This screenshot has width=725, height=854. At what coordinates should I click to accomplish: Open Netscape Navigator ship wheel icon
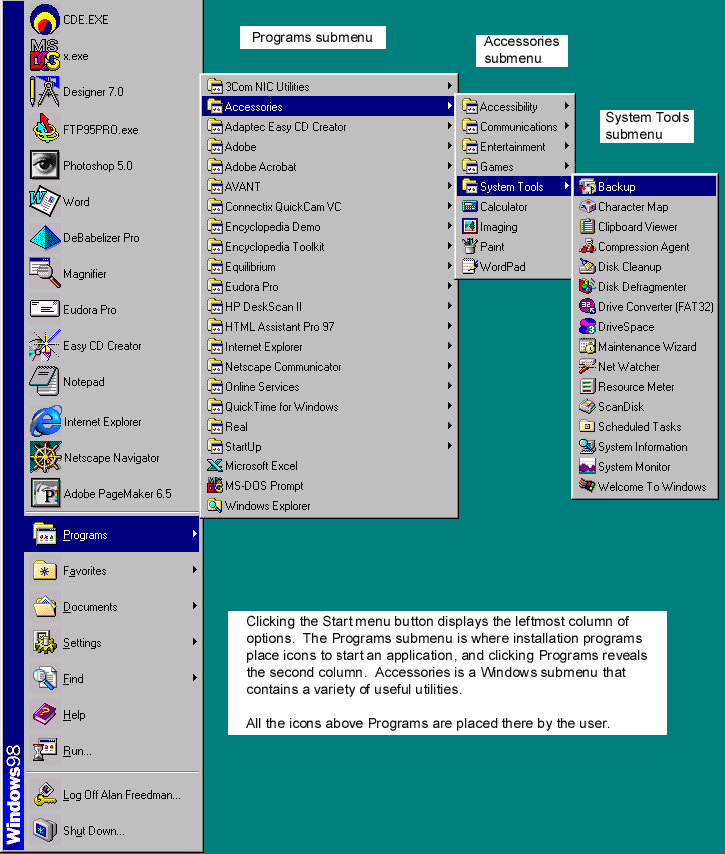click(x=46, y=457)
